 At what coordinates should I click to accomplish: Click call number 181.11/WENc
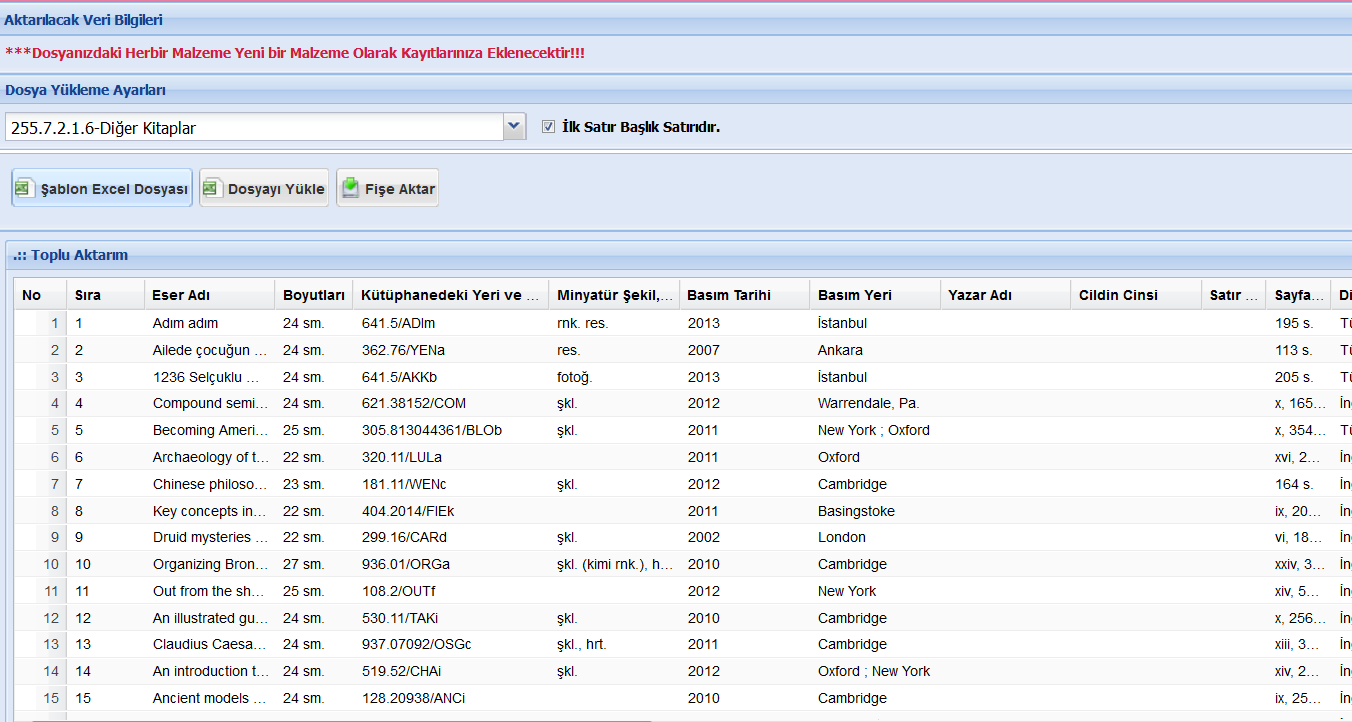point(403,484)
